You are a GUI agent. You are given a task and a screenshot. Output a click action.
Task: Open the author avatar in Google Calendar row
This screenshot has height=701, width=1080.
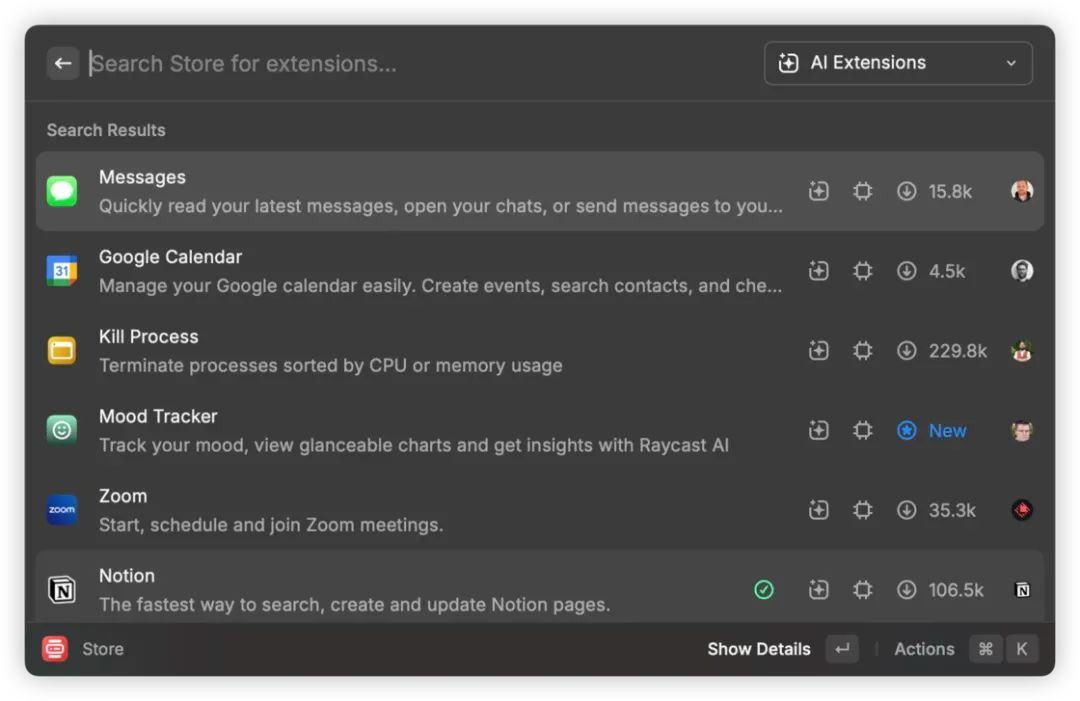[1022, 271]
